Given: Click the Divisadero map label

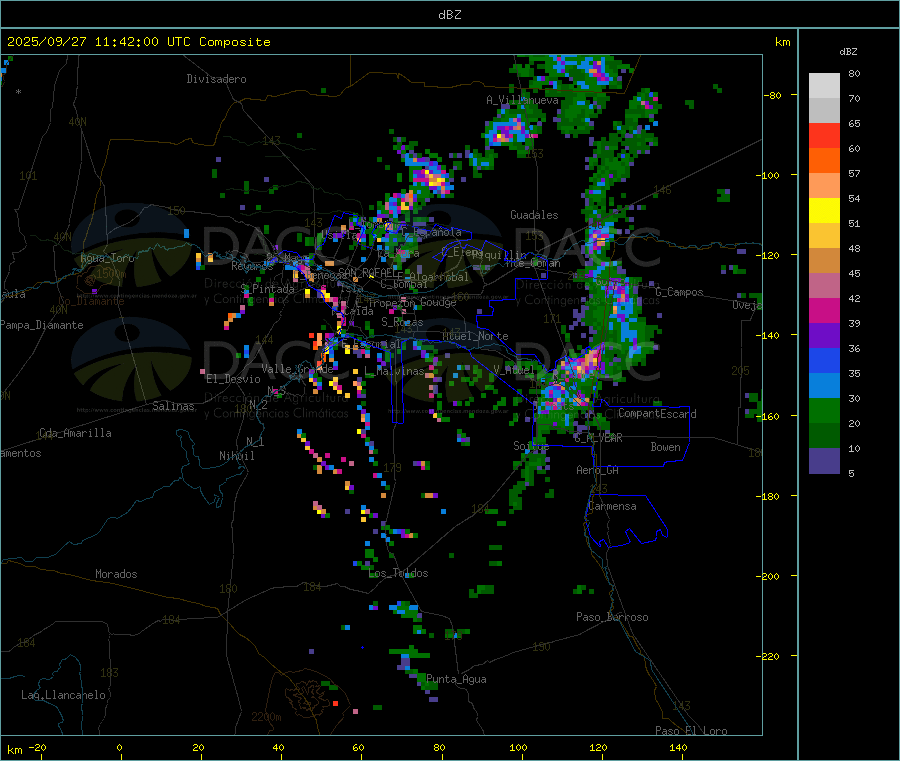Looking at the screenshot, I should pyautogui.click(x=216, y=79).
